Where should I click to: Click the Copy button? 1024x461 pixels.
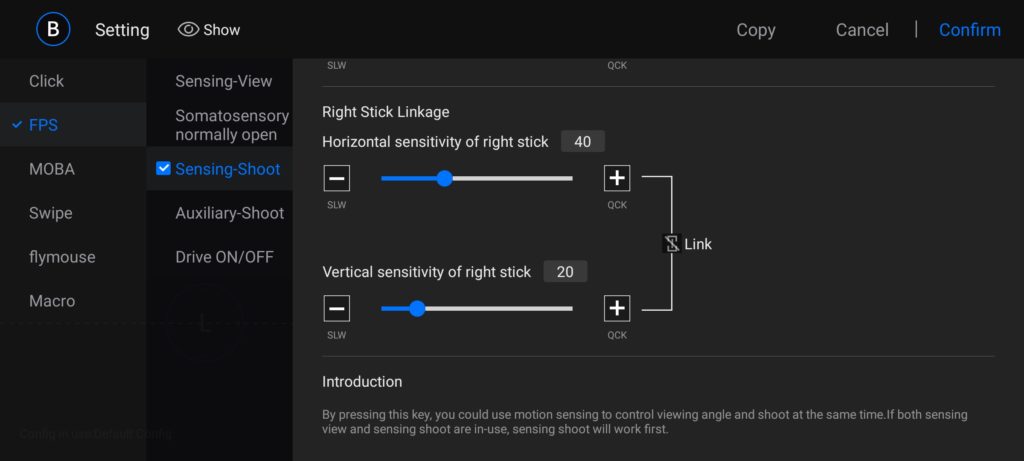[x=755, y=30]
